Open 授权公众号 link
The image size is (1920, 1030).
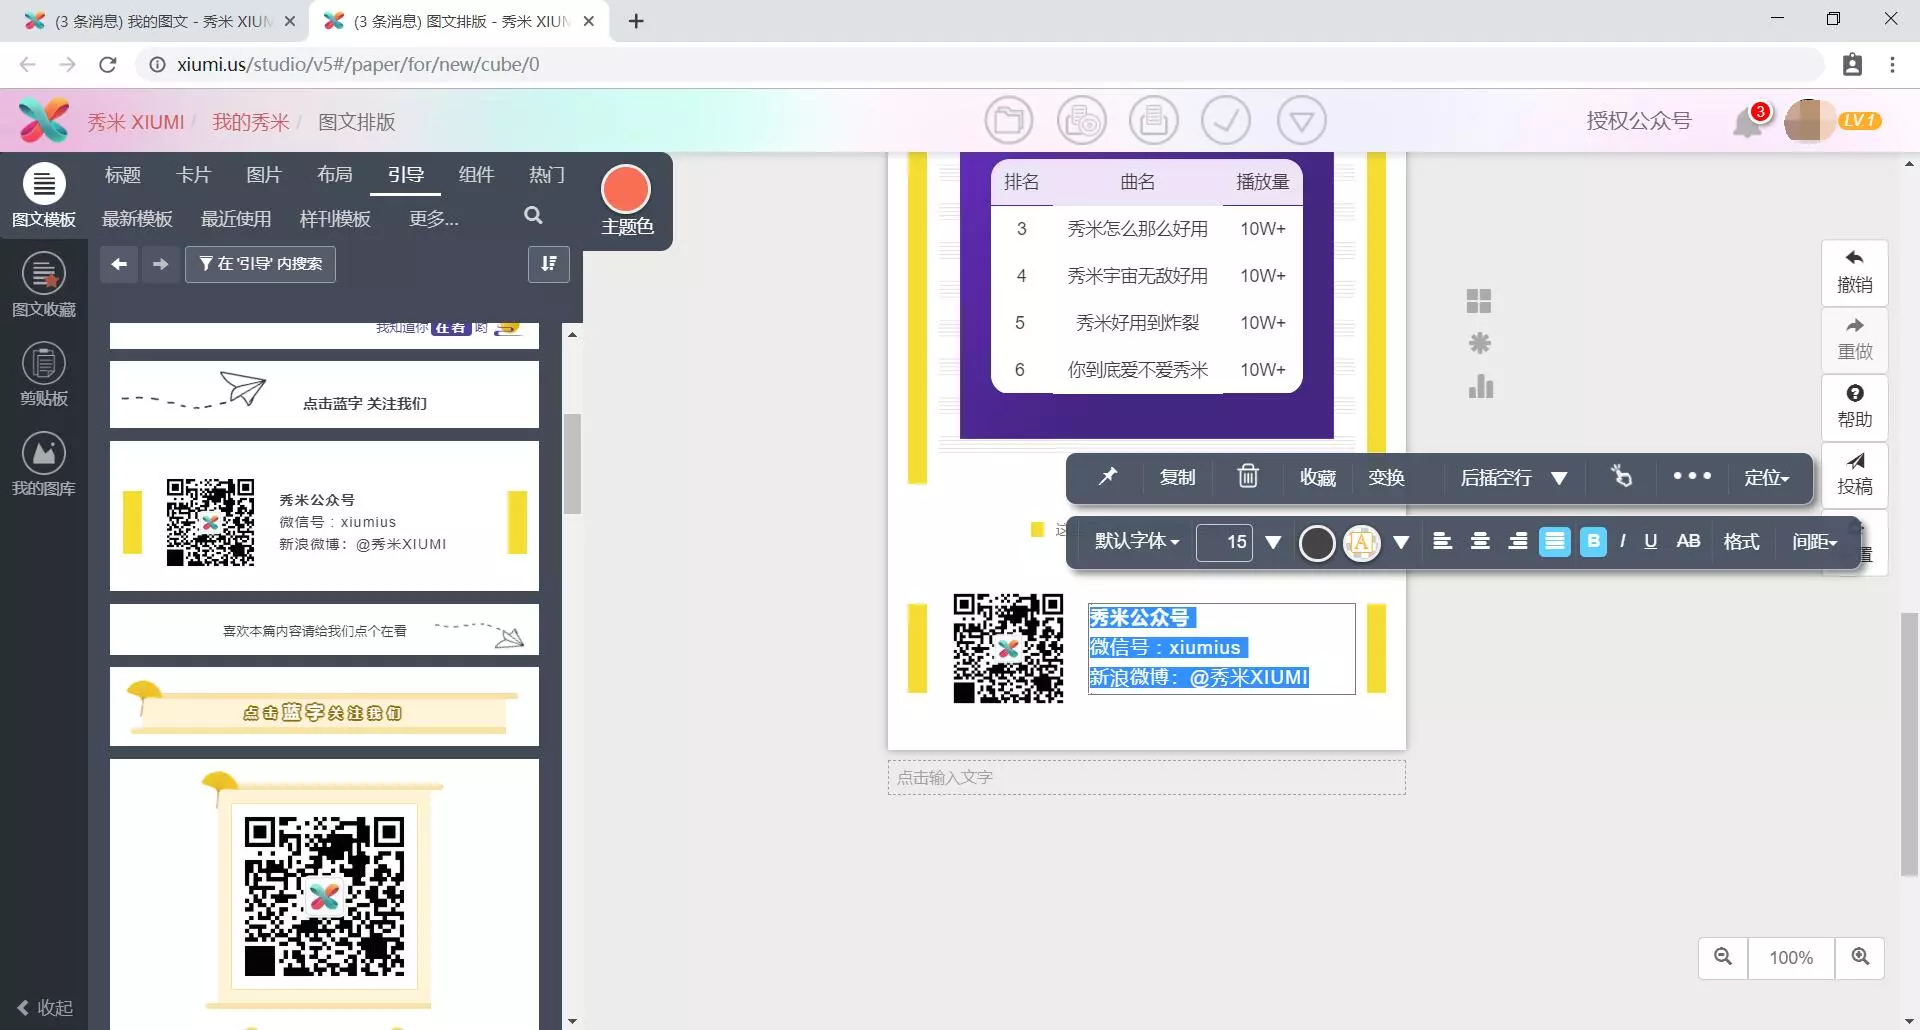(x=1638, y=121)
